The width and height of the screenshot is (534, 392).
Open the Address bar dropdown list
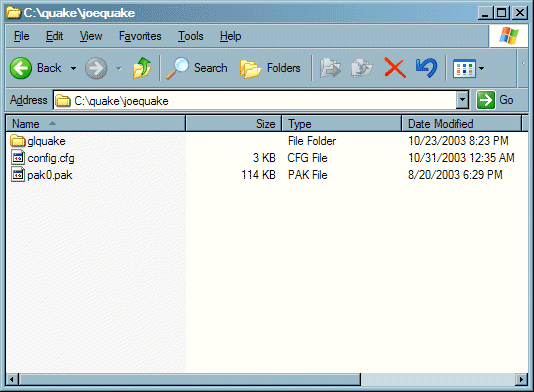point(462,100)
